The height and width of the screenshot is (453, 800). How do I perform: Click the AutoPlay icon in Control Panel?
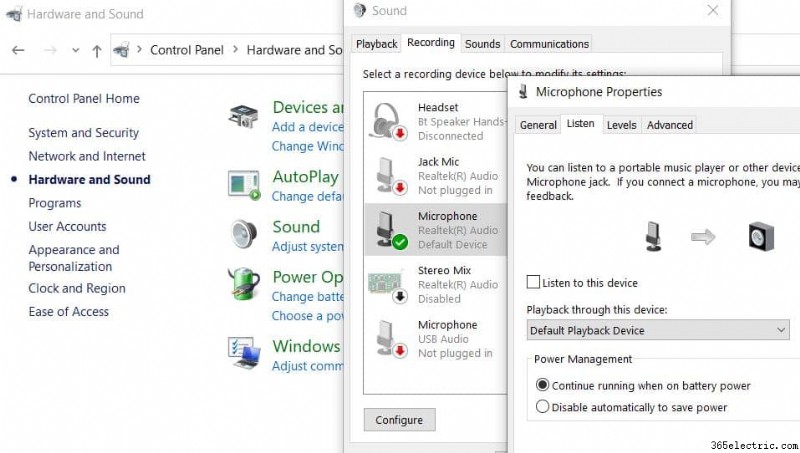tap(244, 185)
